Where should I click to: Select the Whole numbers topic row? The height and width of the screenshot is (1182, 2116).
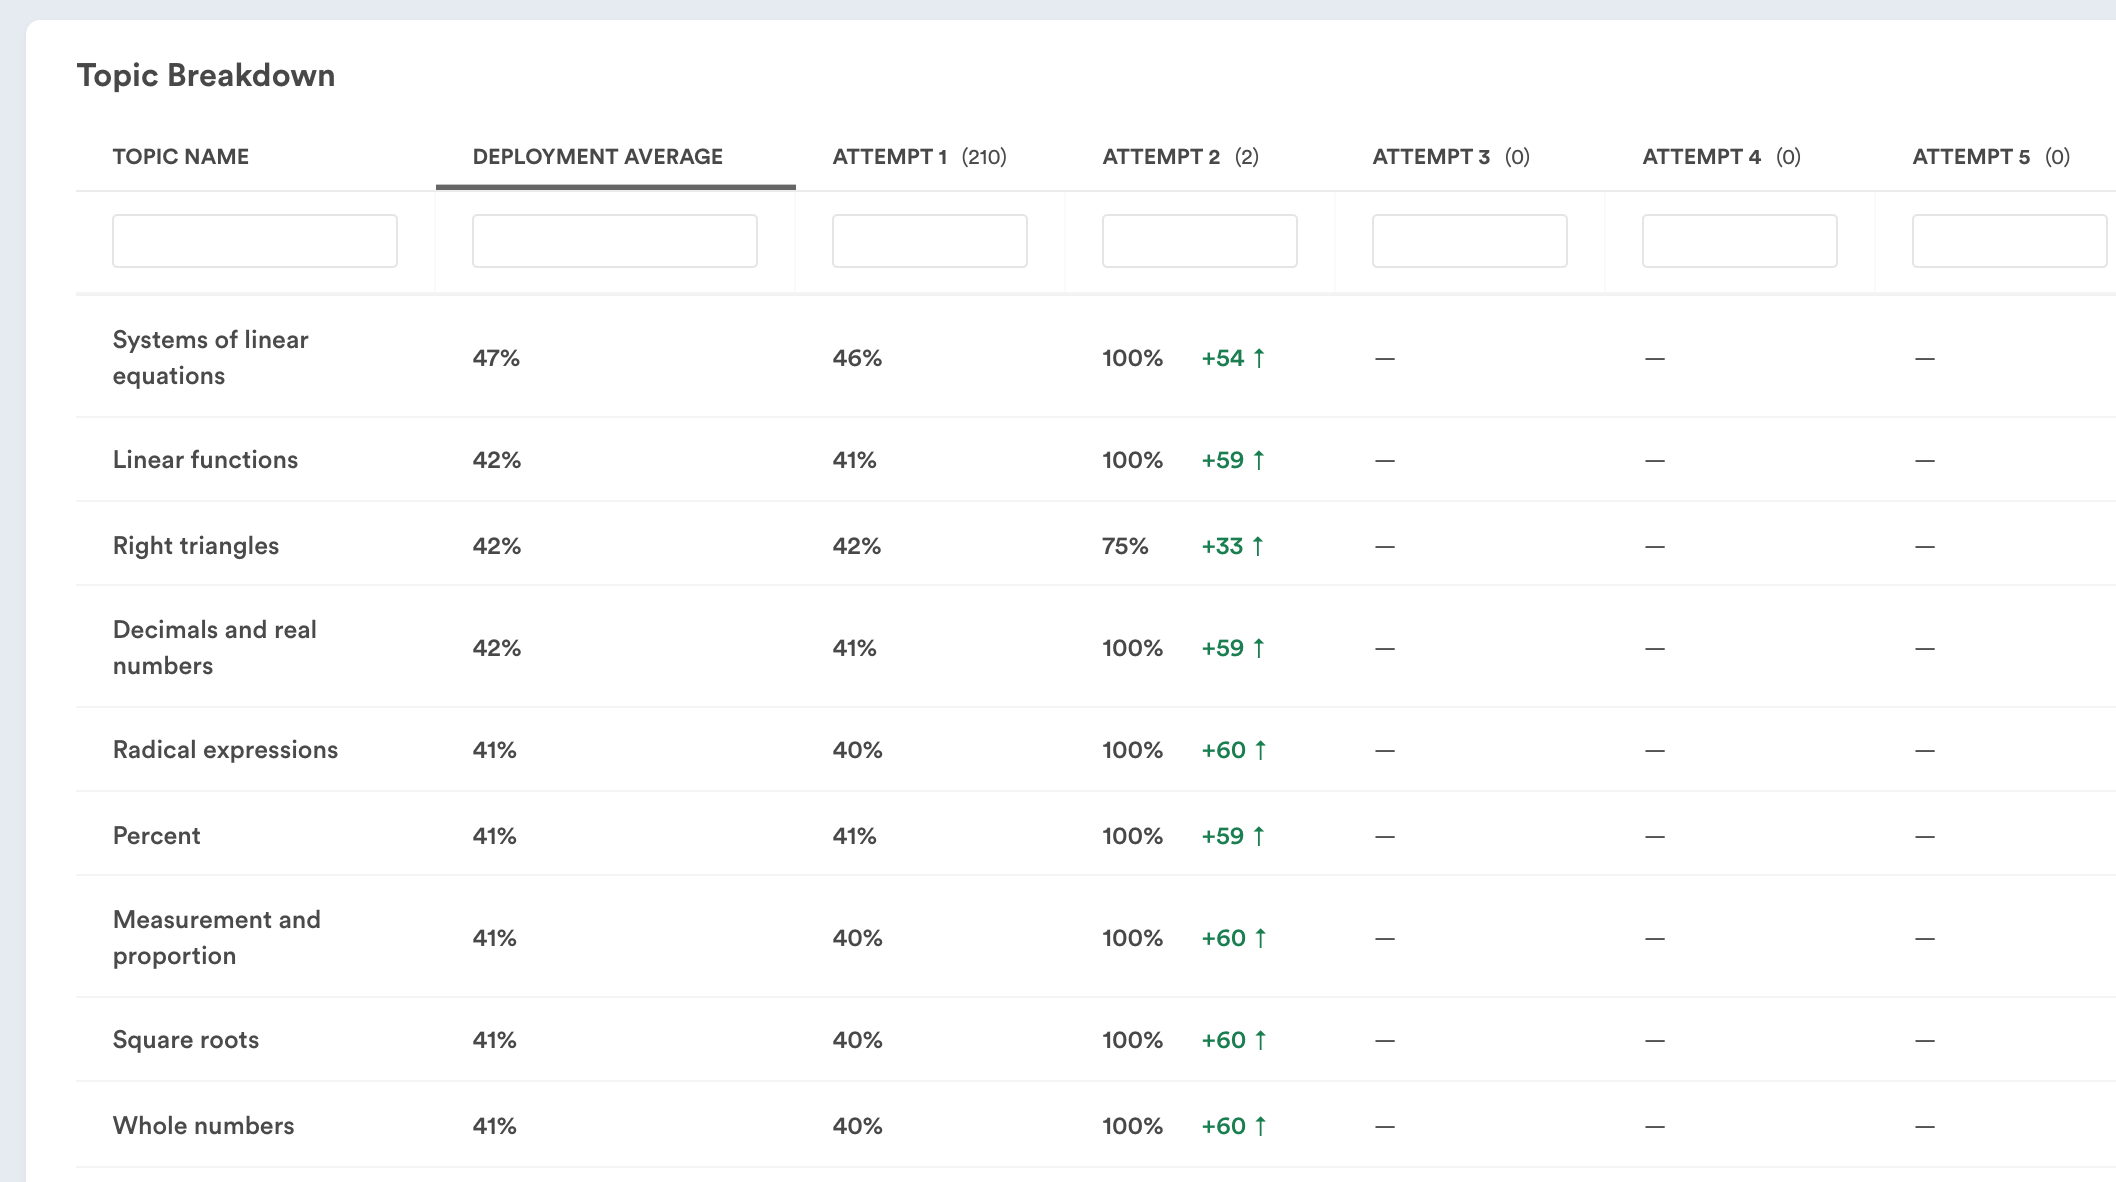pos(203,1126)
